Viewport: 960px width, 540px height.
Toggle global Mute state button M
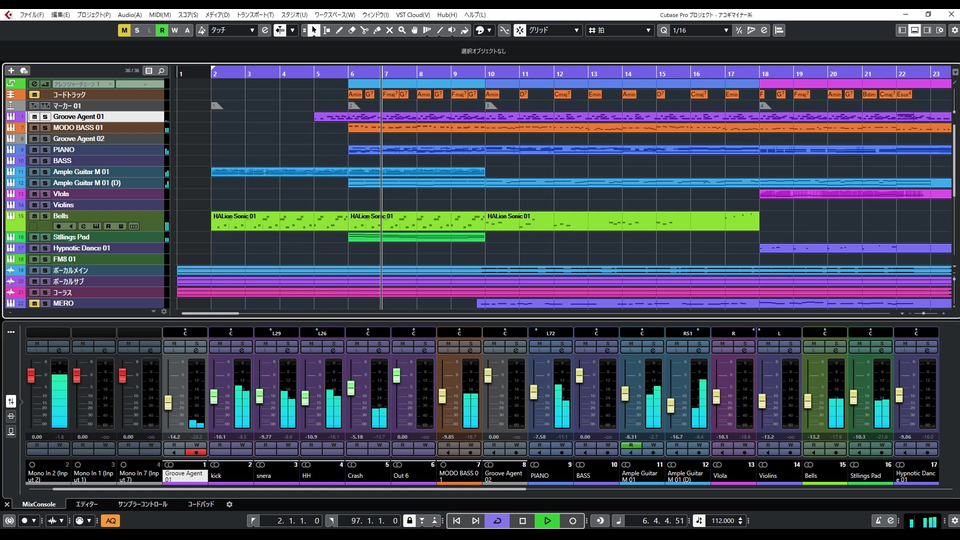[x=124, y=30]
